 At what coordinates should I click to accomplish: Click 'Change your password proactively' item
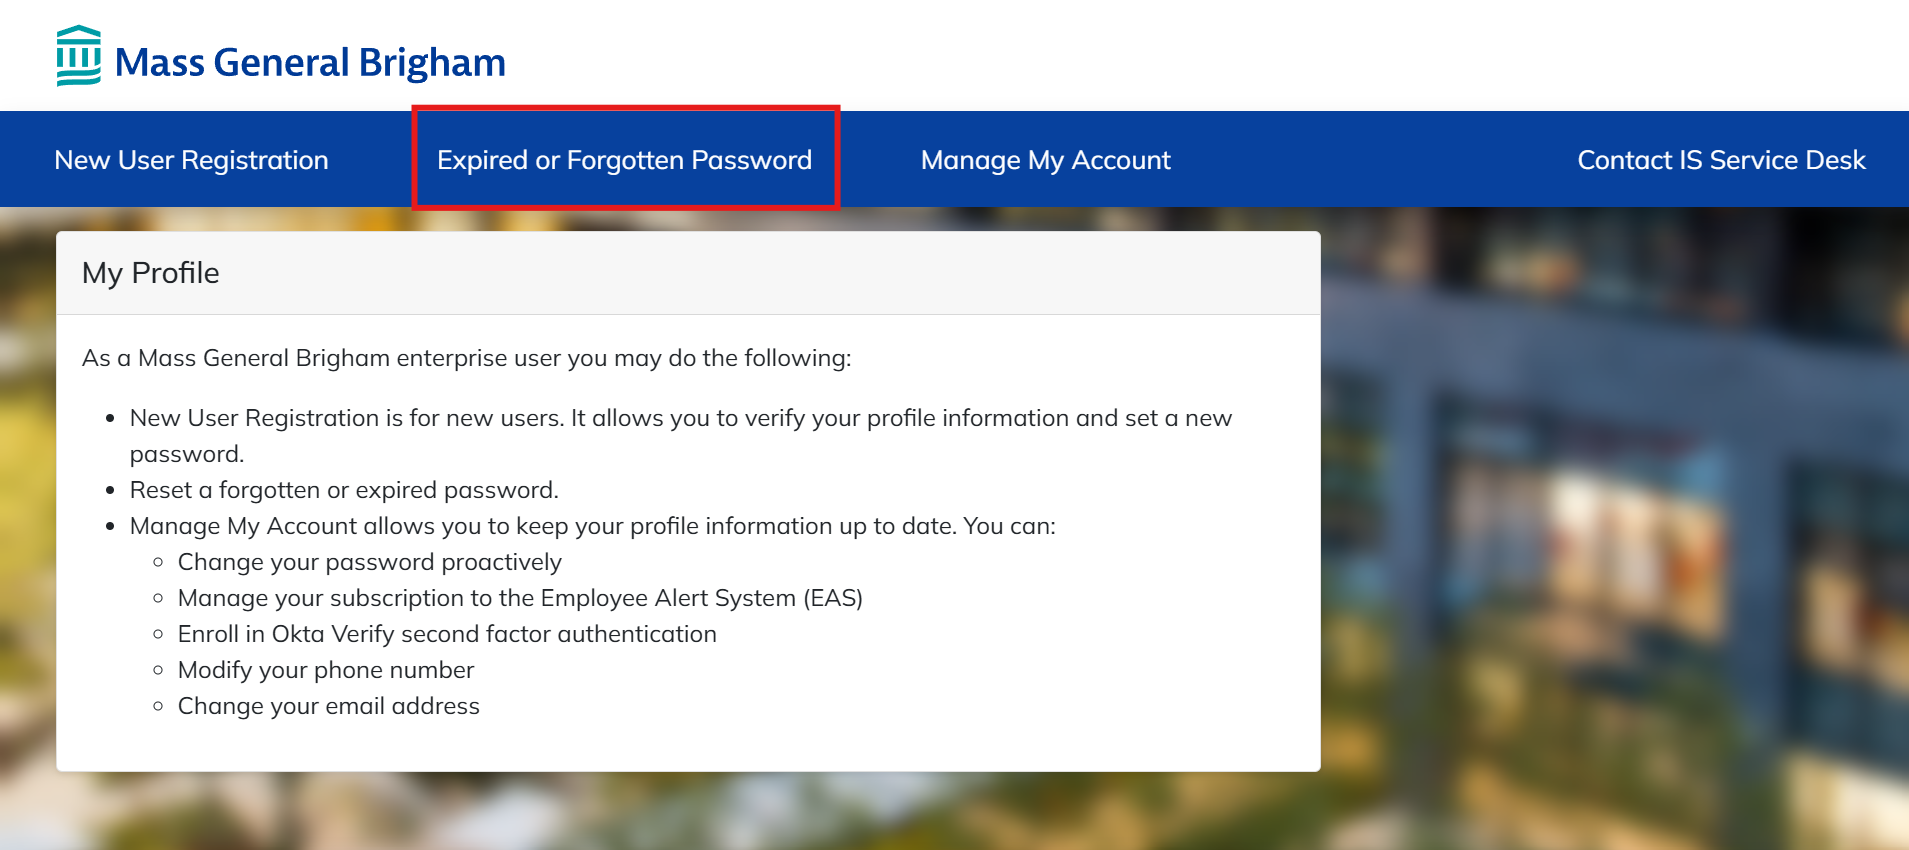coord(369,562)
